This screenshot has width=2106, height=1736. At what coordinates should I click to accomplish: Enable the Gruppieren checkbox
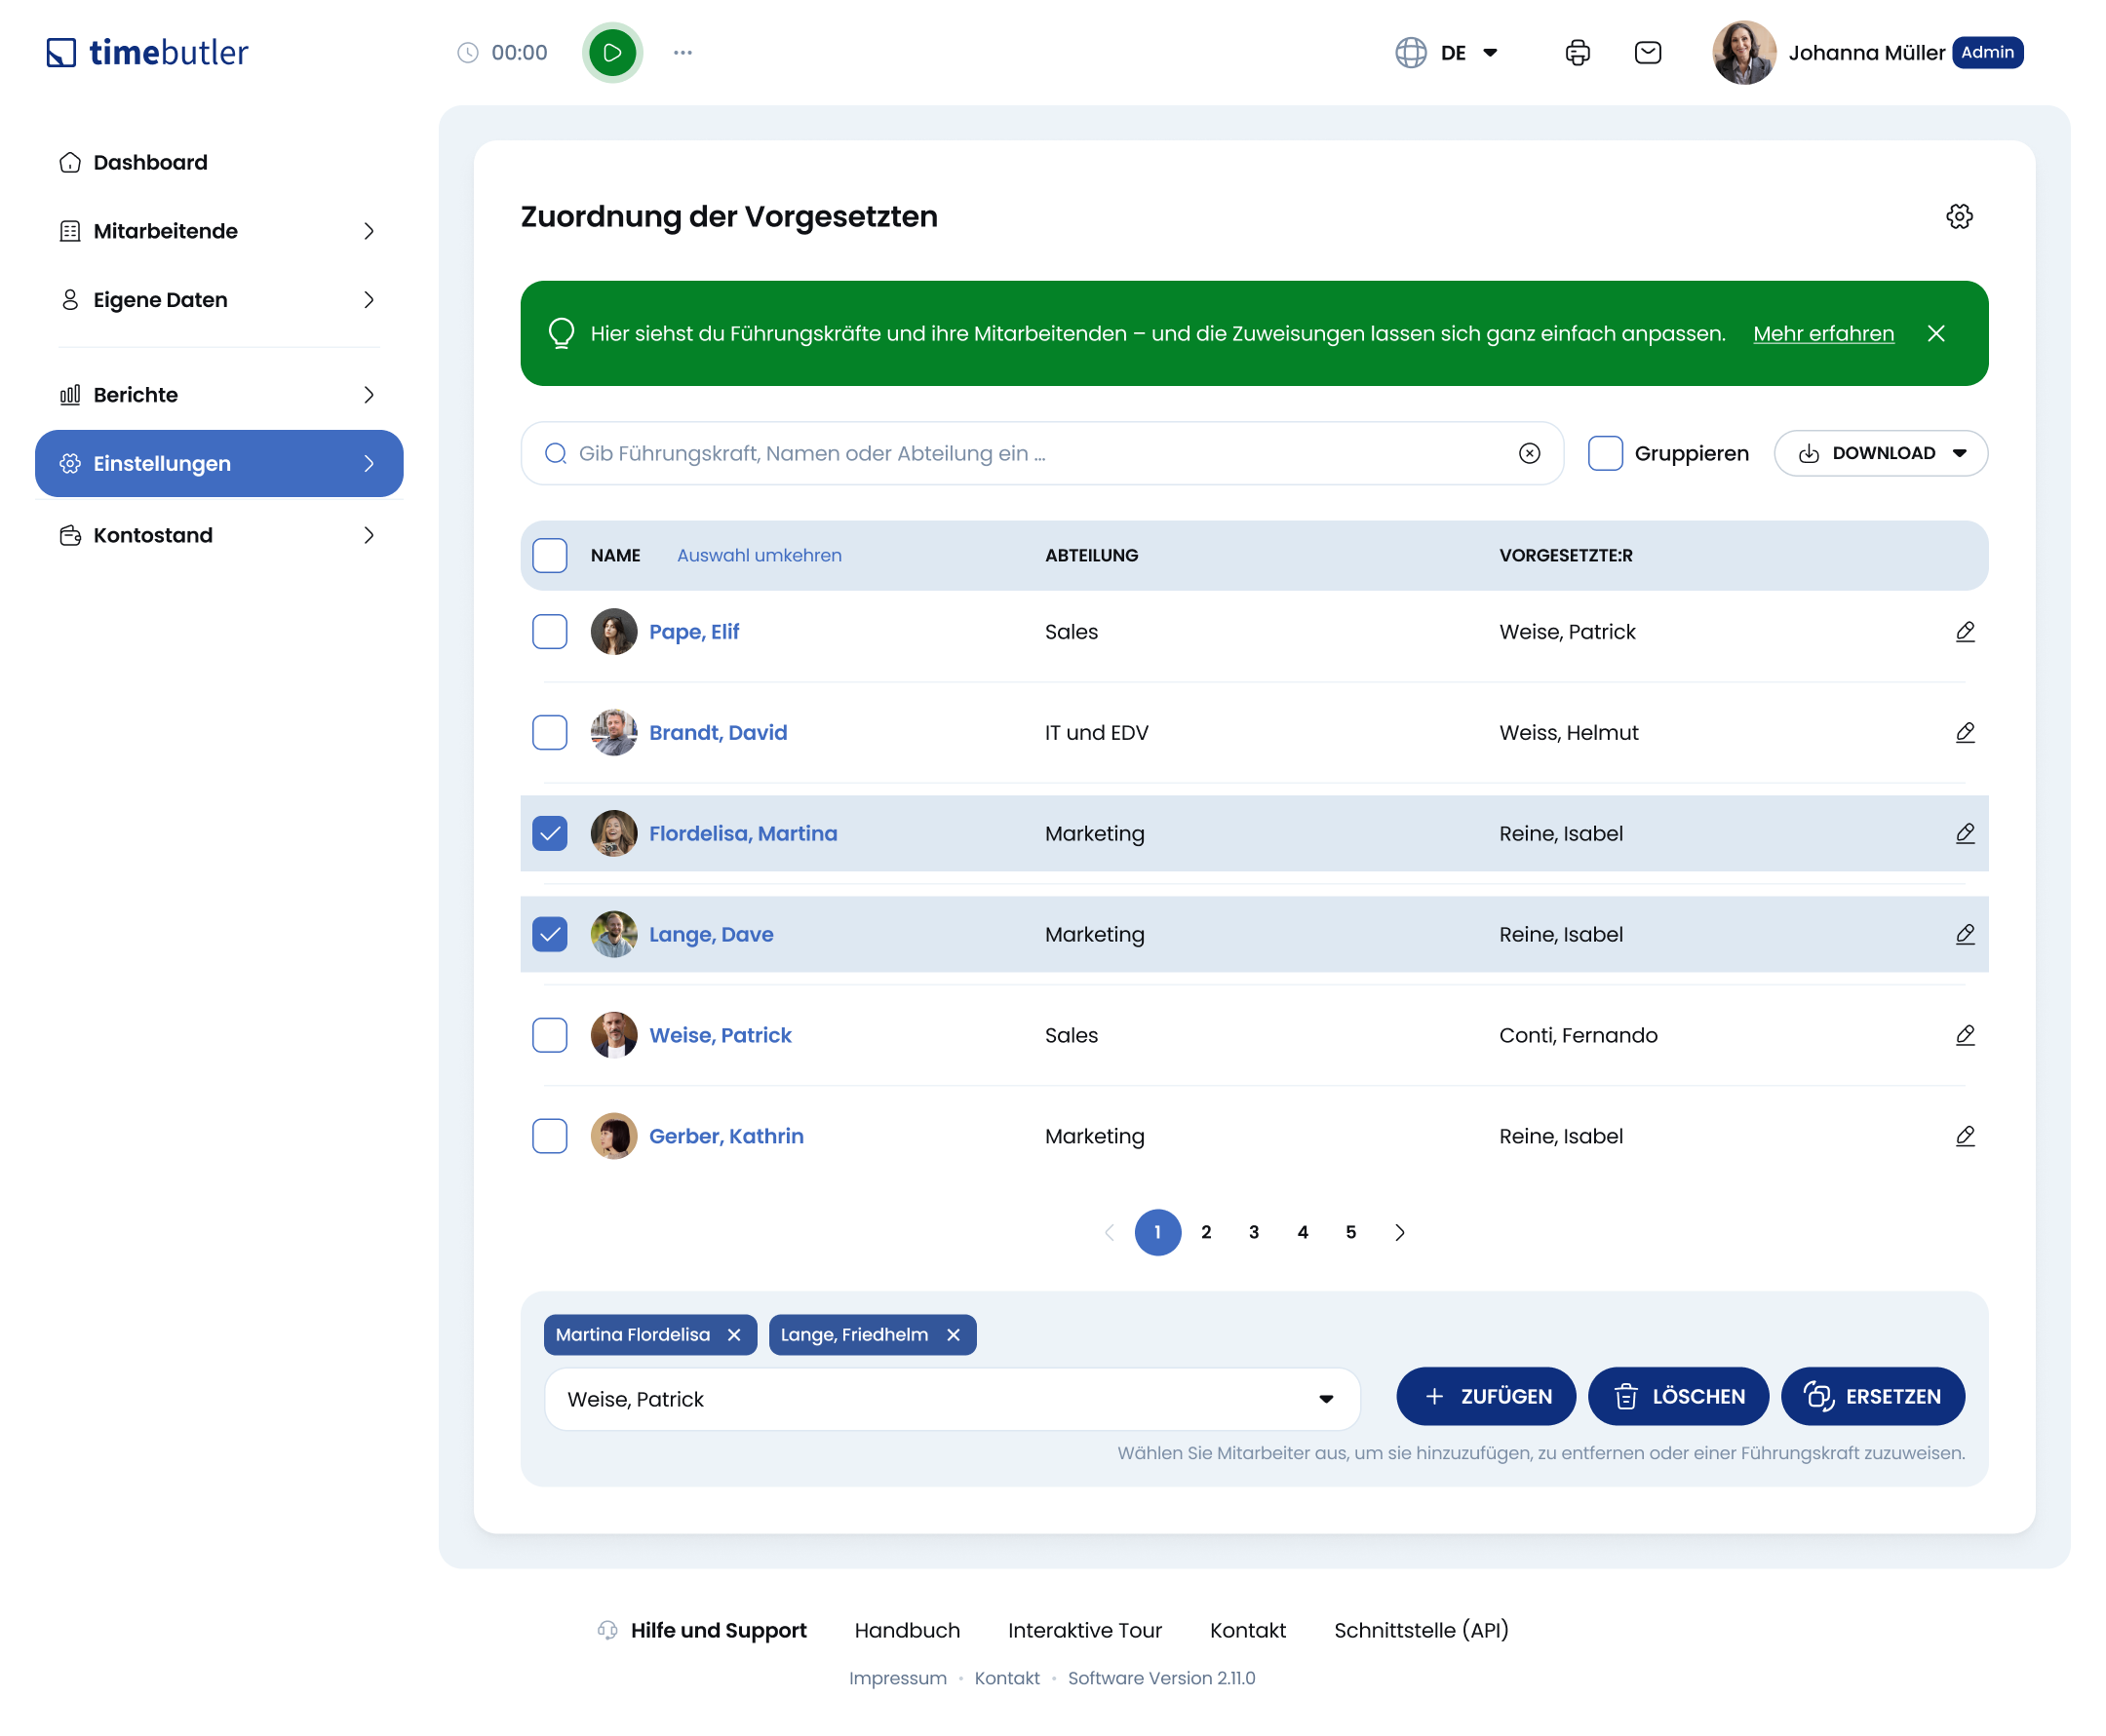click(1604, 454)
